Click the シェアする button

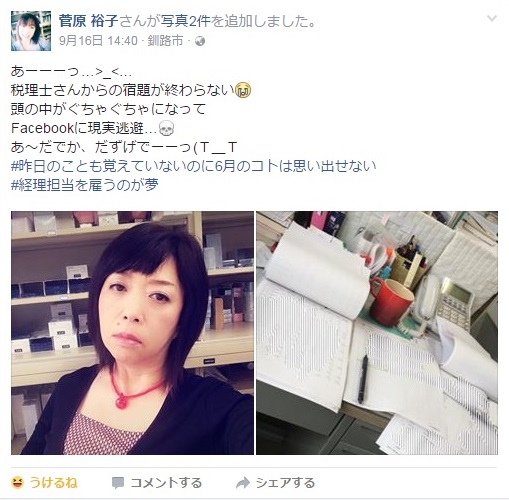[x=275, y=483]
